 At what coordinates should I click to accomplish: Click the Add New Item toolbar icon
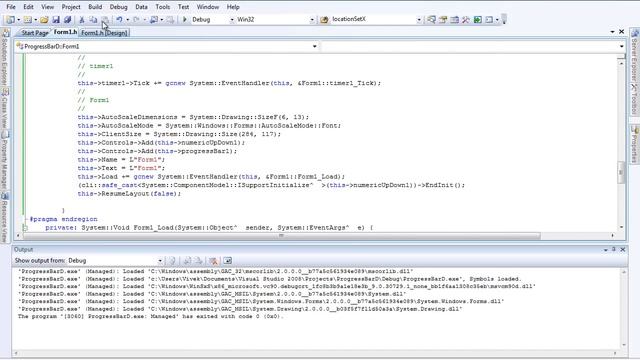pyautogui.click(x=27, y=20)
